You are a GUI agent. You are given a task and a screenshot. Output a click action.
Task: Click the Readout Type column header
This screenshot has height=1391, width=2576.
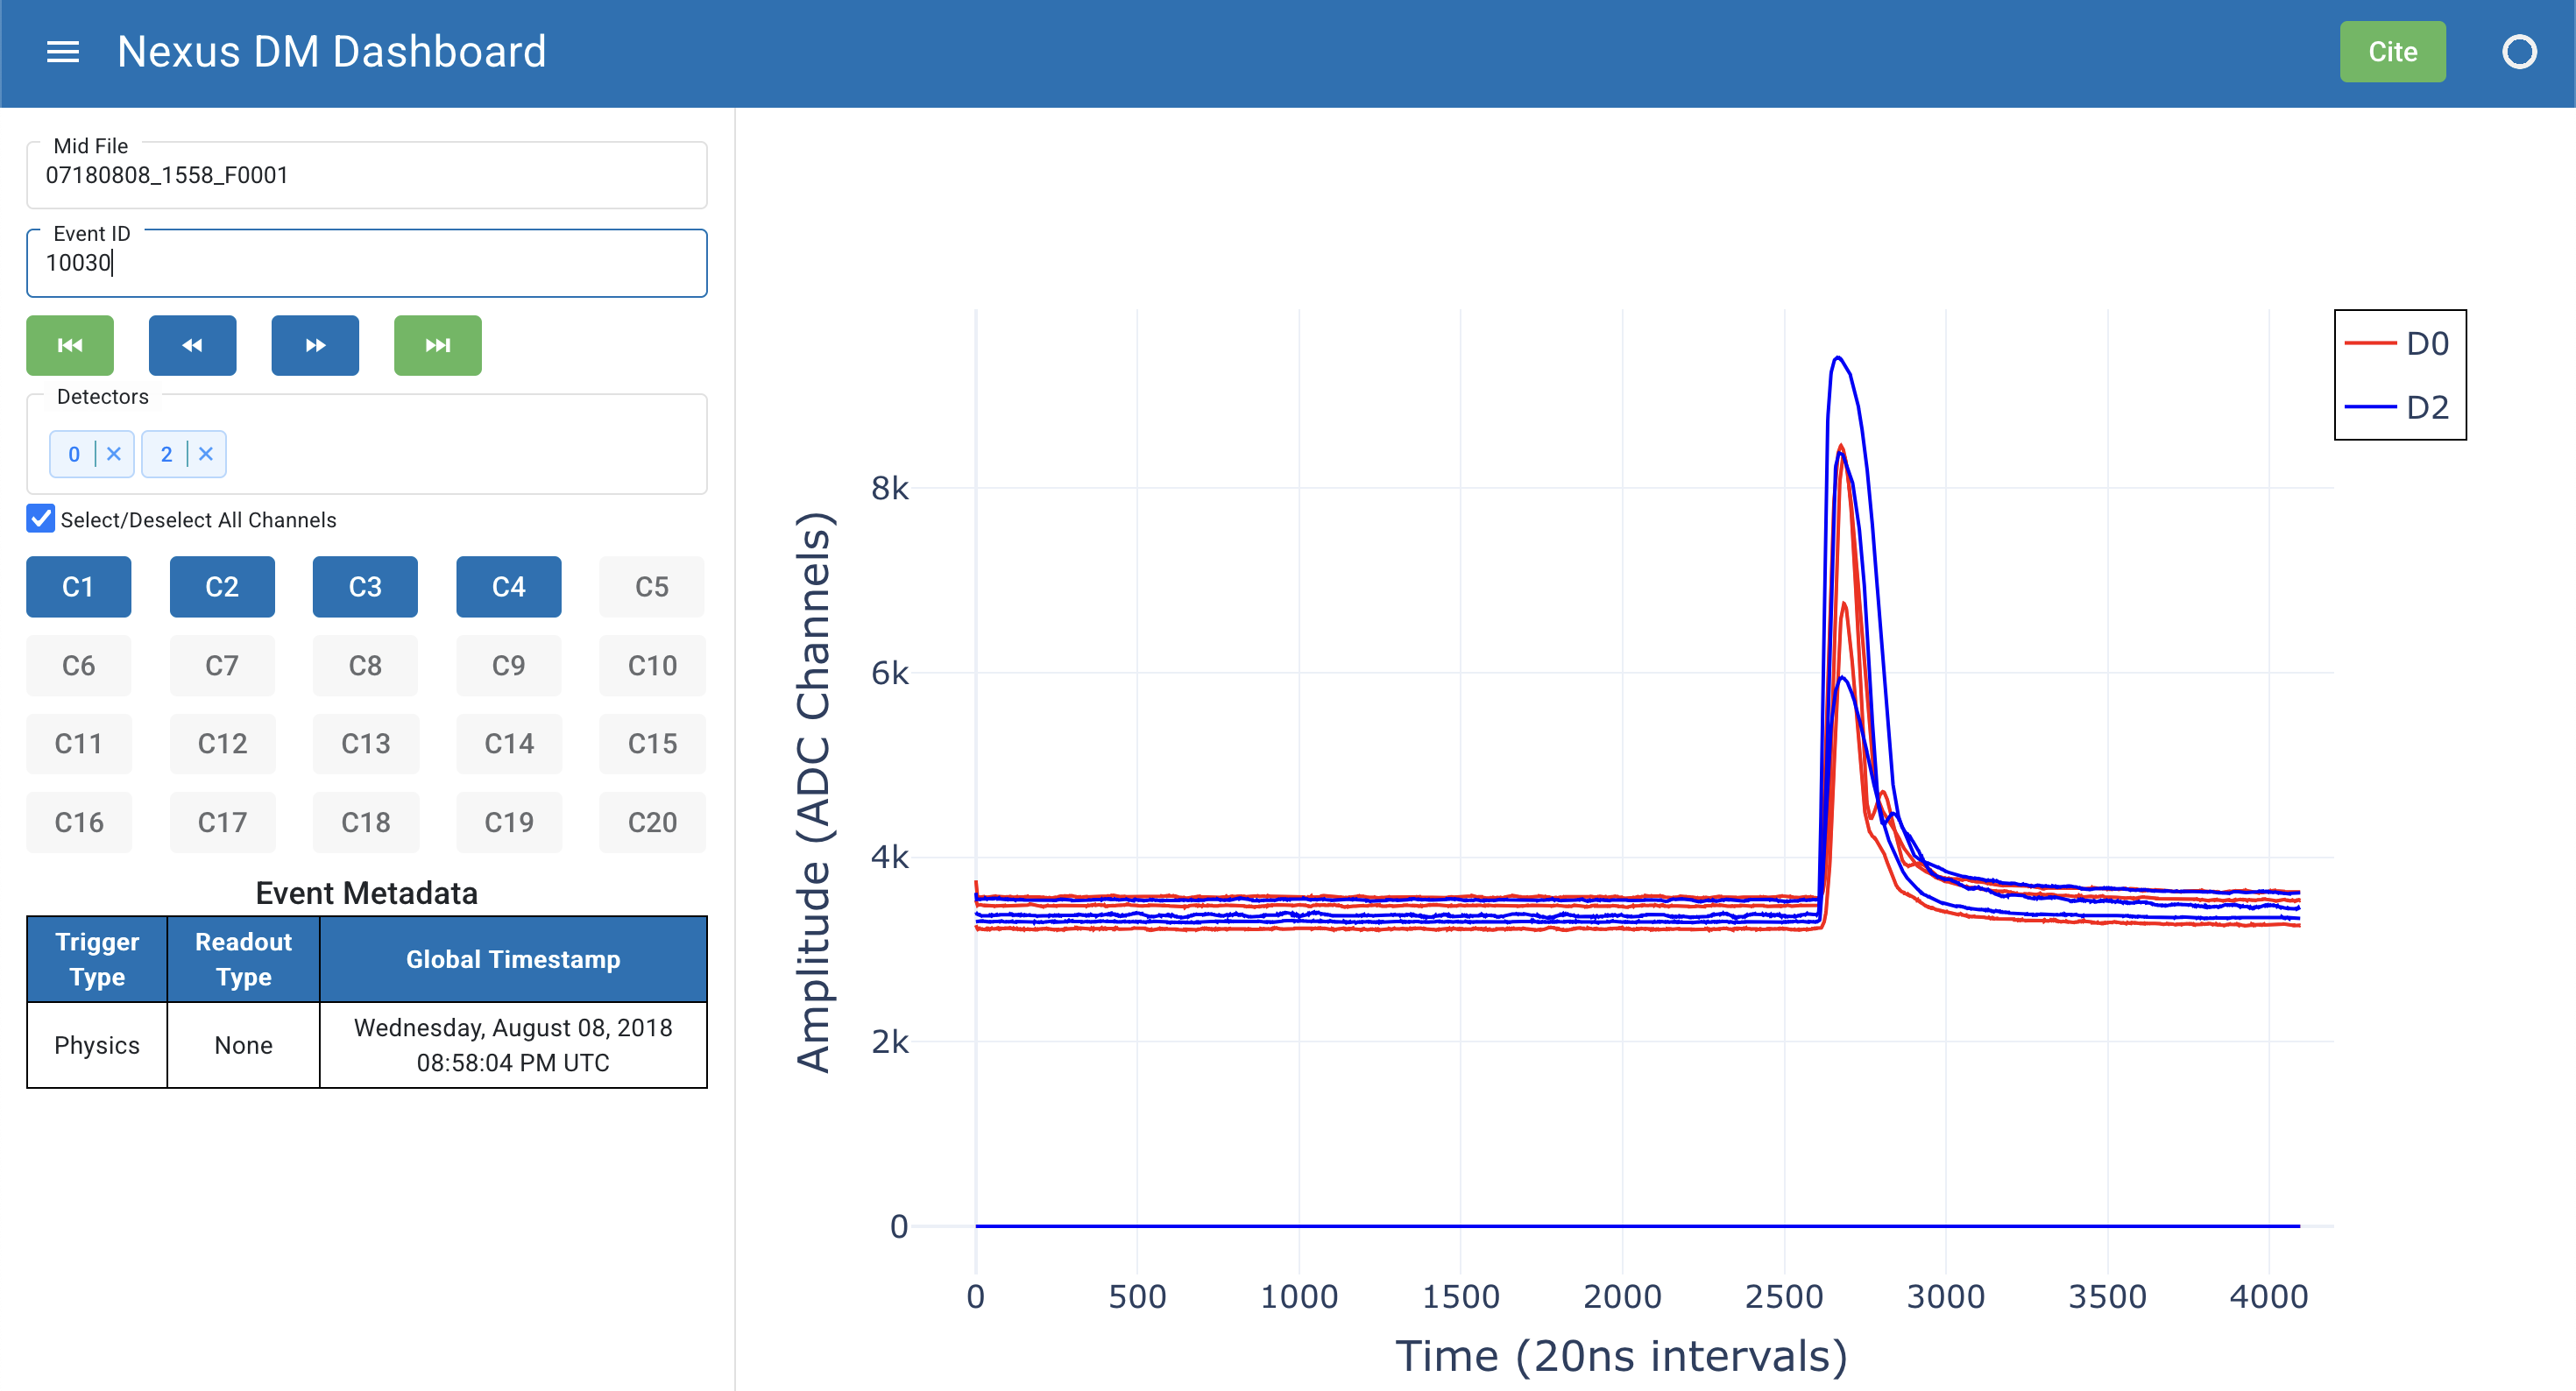(x=243, y=959)
